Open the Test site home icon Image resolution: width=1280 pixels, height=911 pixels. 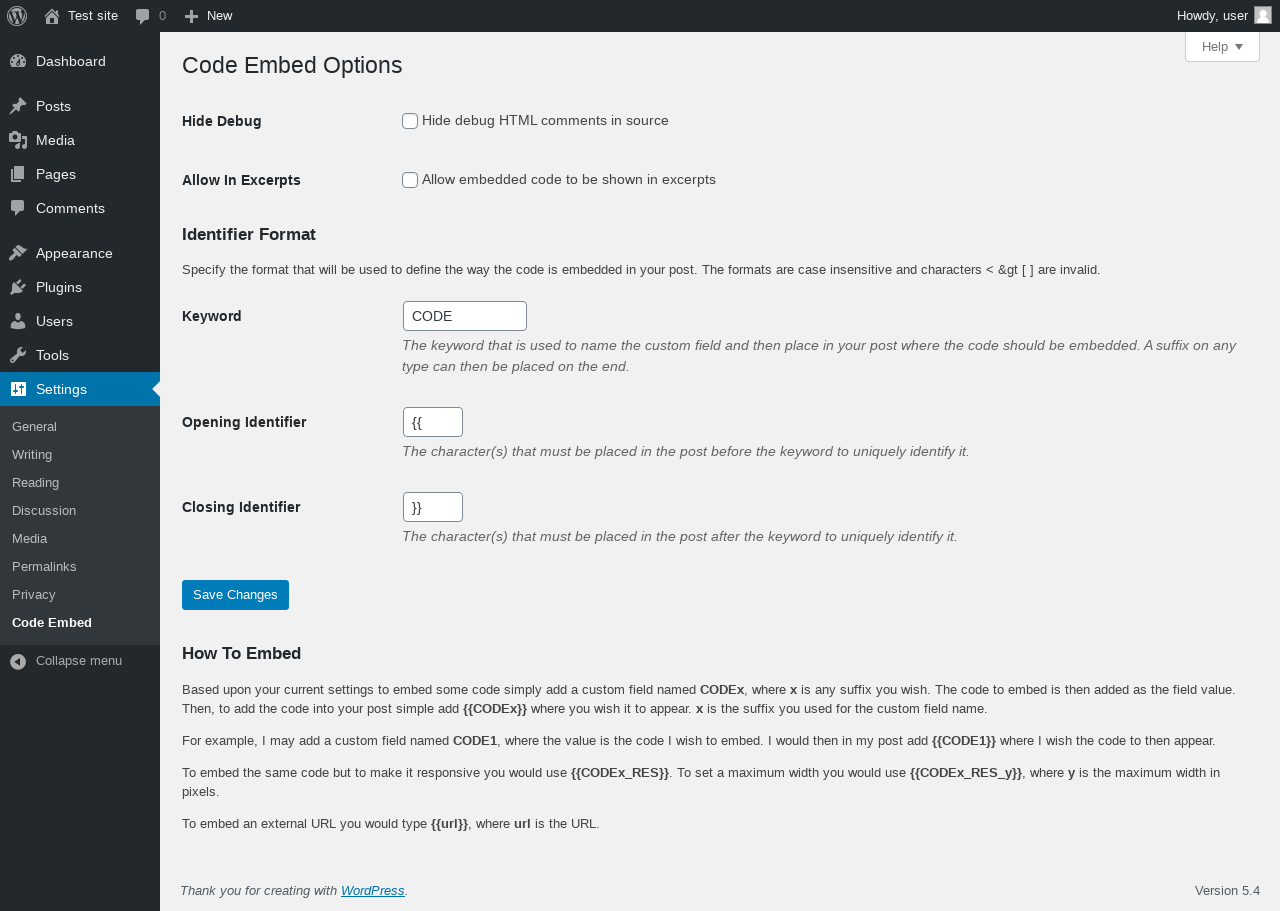(52, 16)
